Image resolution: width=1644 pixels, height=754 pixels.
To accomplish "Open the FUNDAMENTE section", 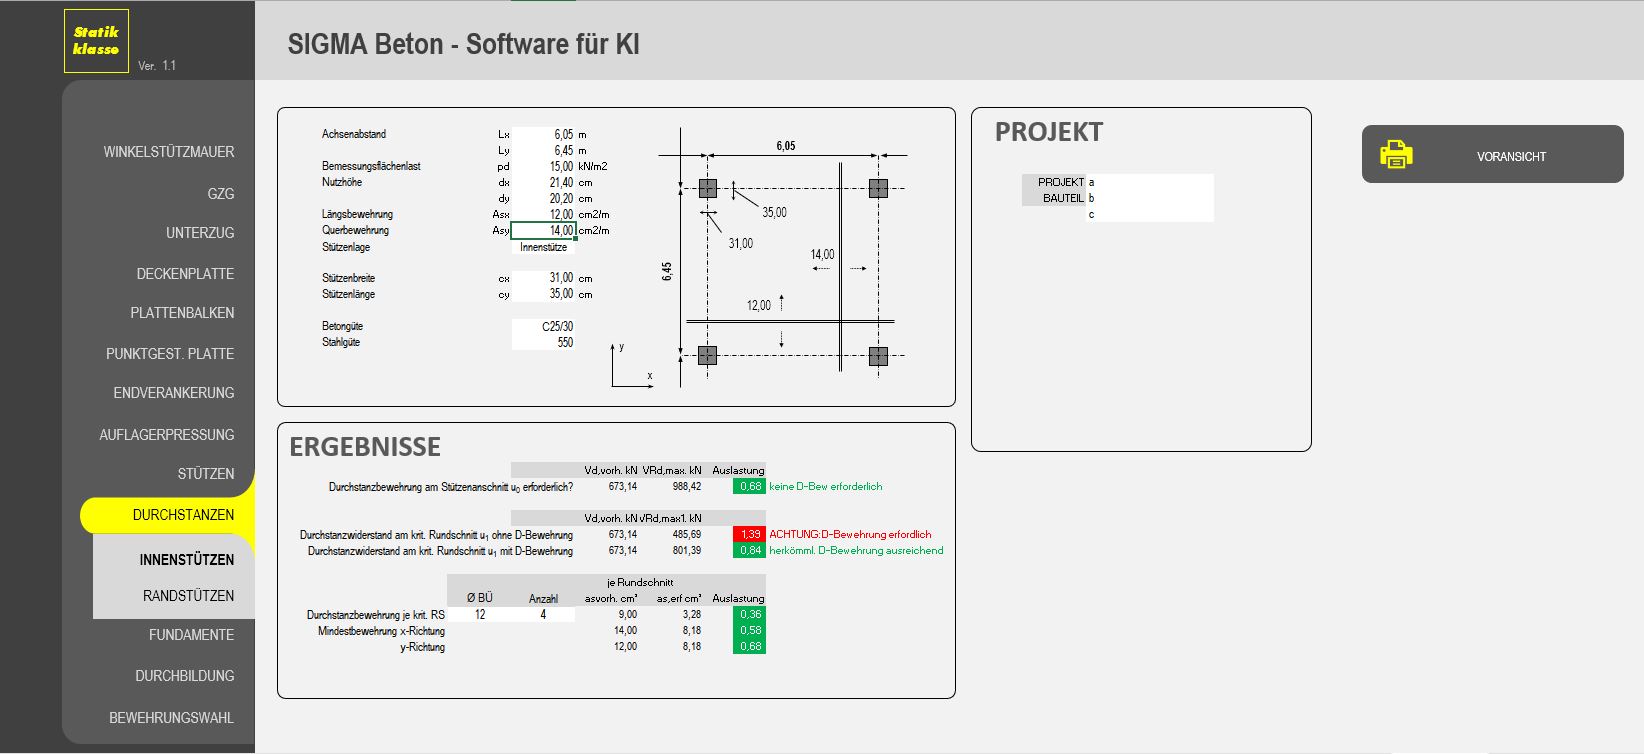I will [191, 635].
